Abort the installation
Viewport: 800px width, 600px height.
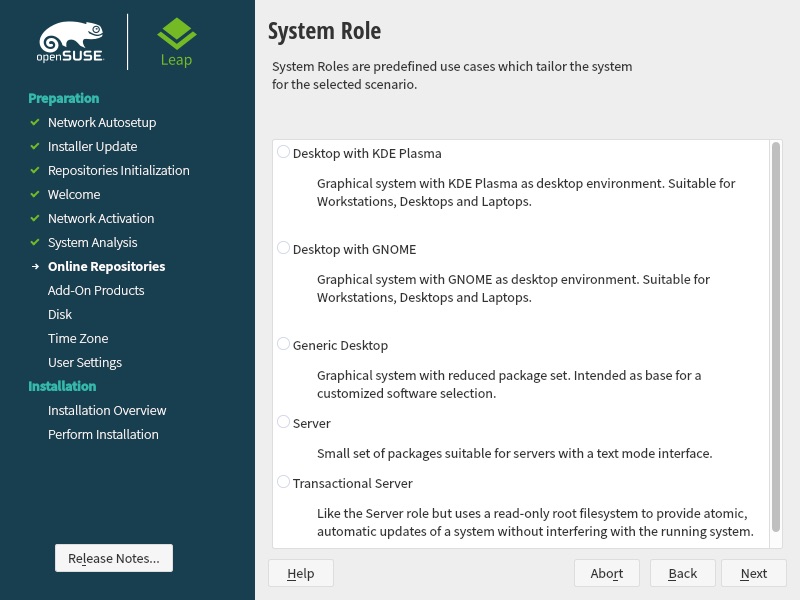pyautogui.click(x=607, y=573)
